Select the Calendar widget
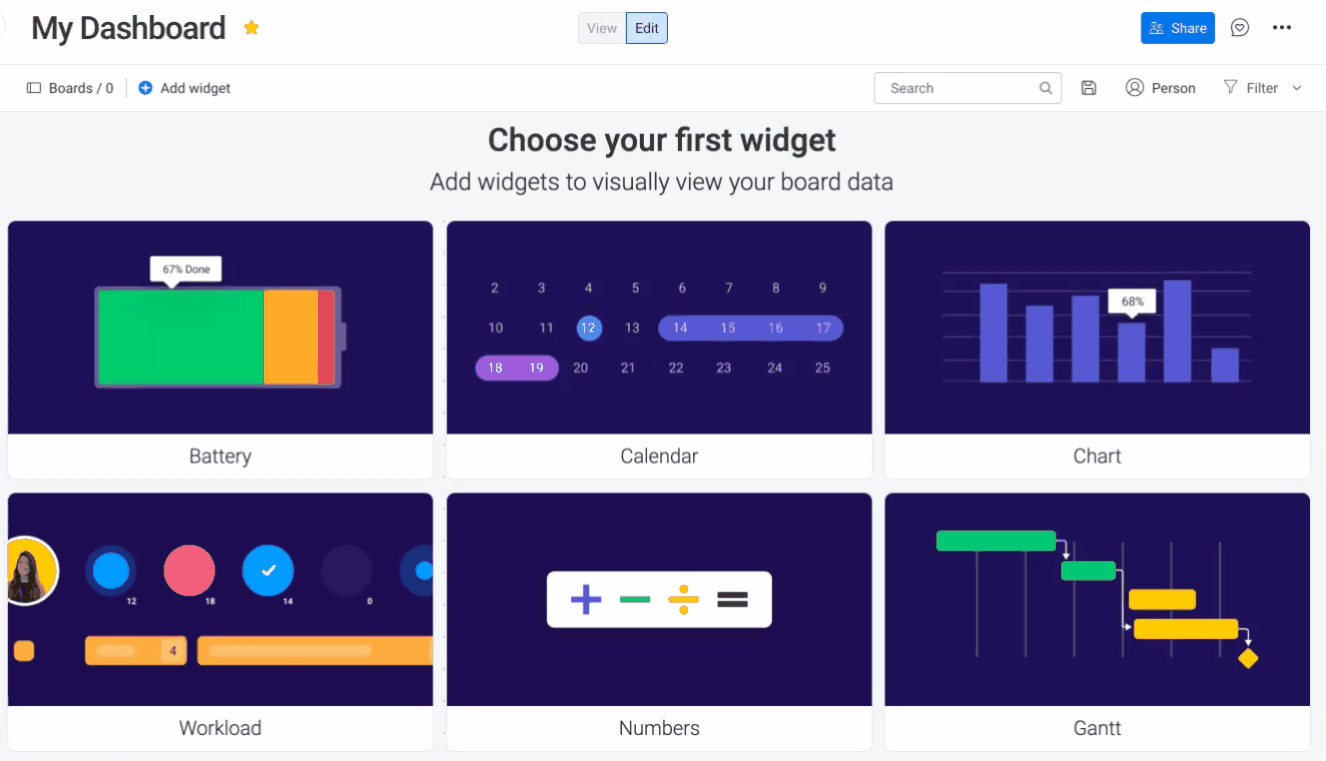The image size is (1326, 761). (x=659, y=349)
